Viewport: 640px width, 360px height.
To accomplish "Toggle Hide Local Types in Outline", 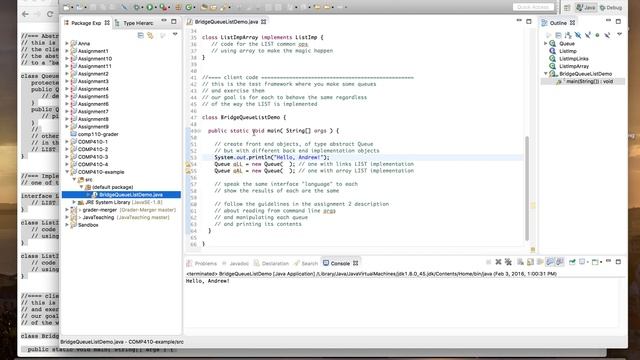I will [607, 36].
